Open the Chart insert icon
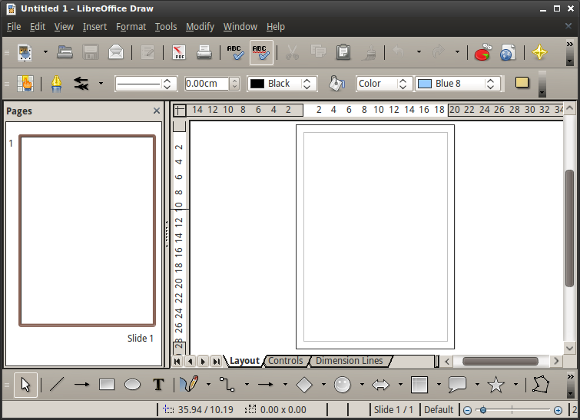 (483, 52)
